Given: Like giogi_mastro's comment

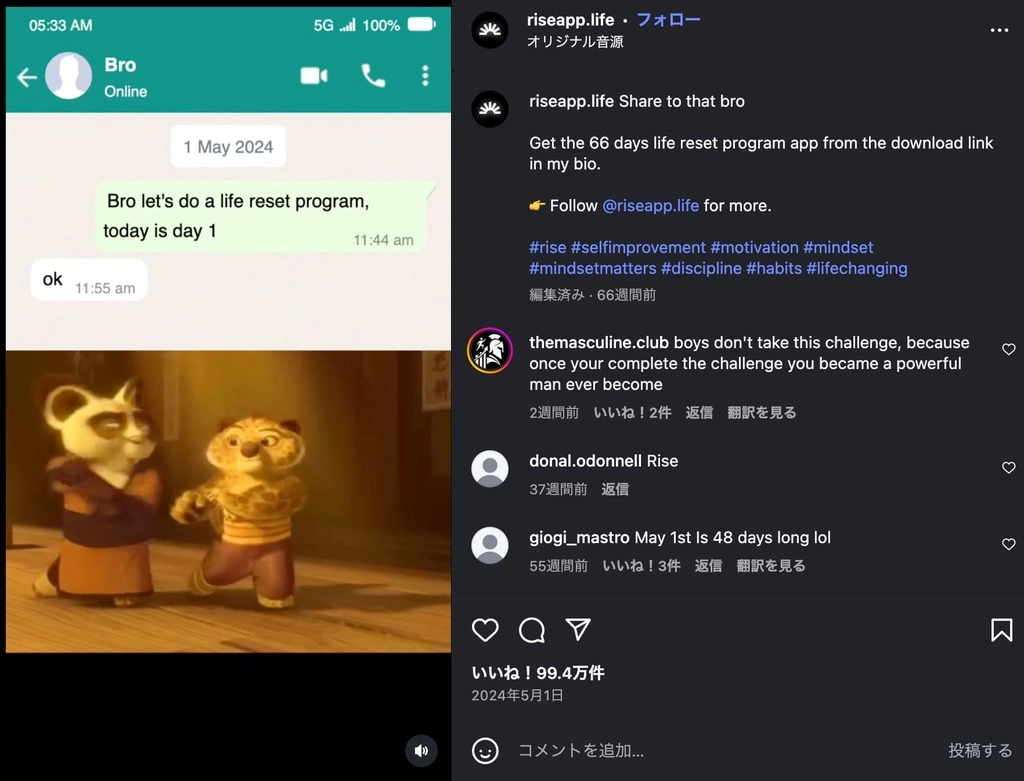Looking at the screenshot, I should pyautogui.click(x=1008, y=544).
